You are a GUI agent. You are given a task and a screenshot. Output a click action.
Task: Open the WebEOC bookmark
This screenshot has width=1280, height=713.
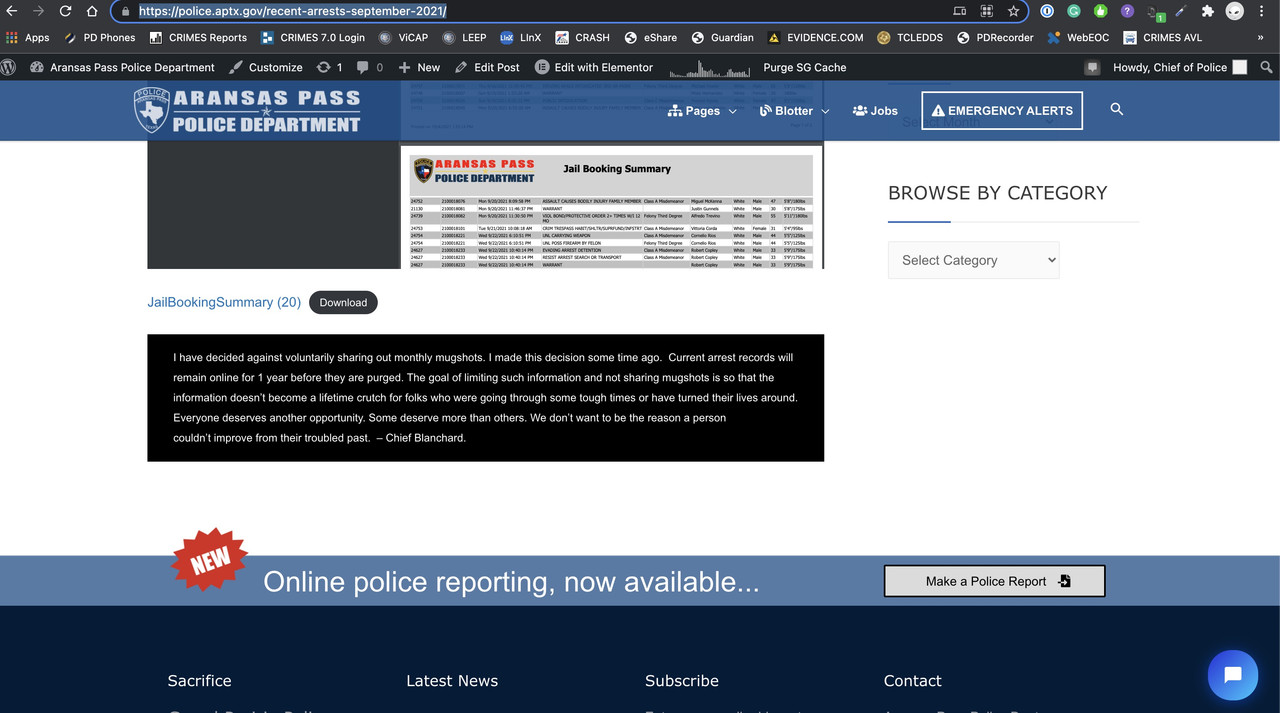(x=1079, y=37)
